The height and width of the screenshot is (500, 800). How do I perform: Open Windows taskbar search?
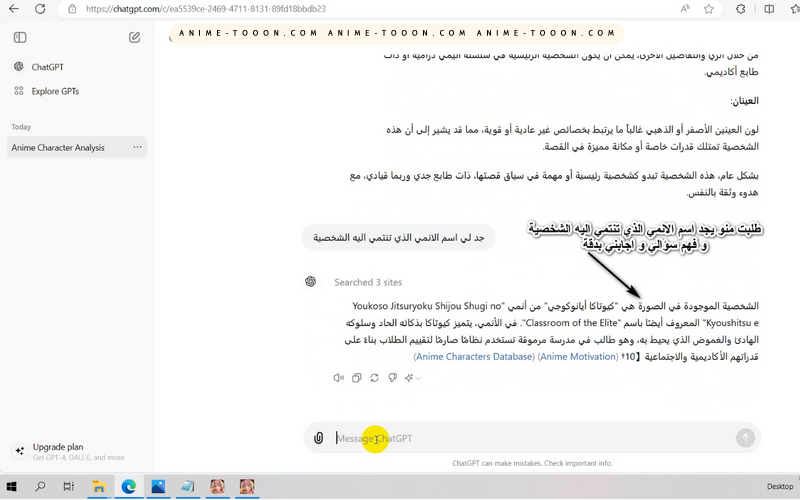coord(40,487)
